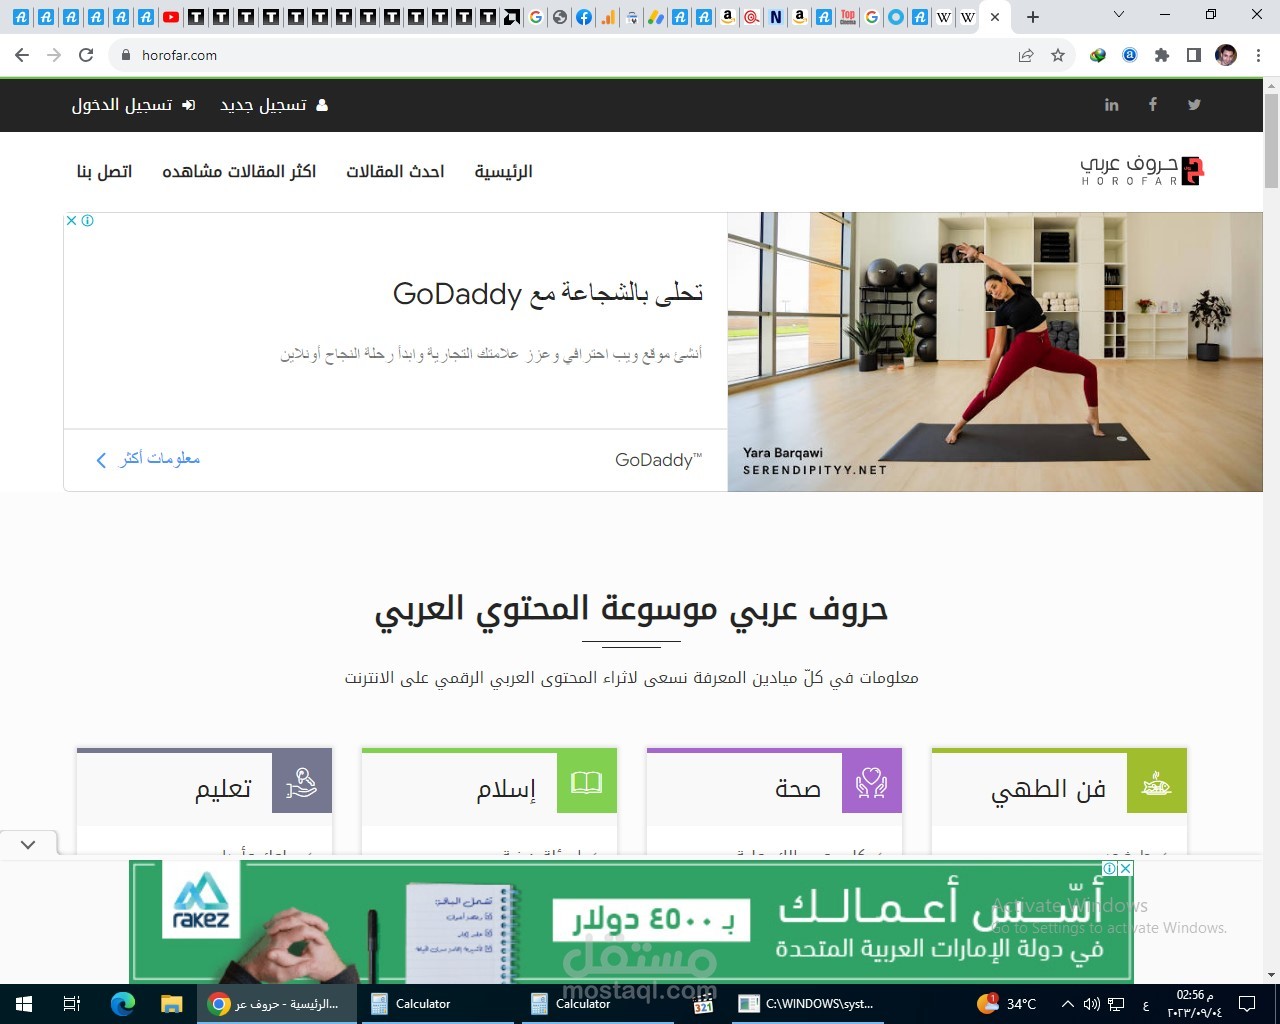Click the Horofar site logo
The width and height of the screenshot is (1280, 1024).
point(1141,171)
